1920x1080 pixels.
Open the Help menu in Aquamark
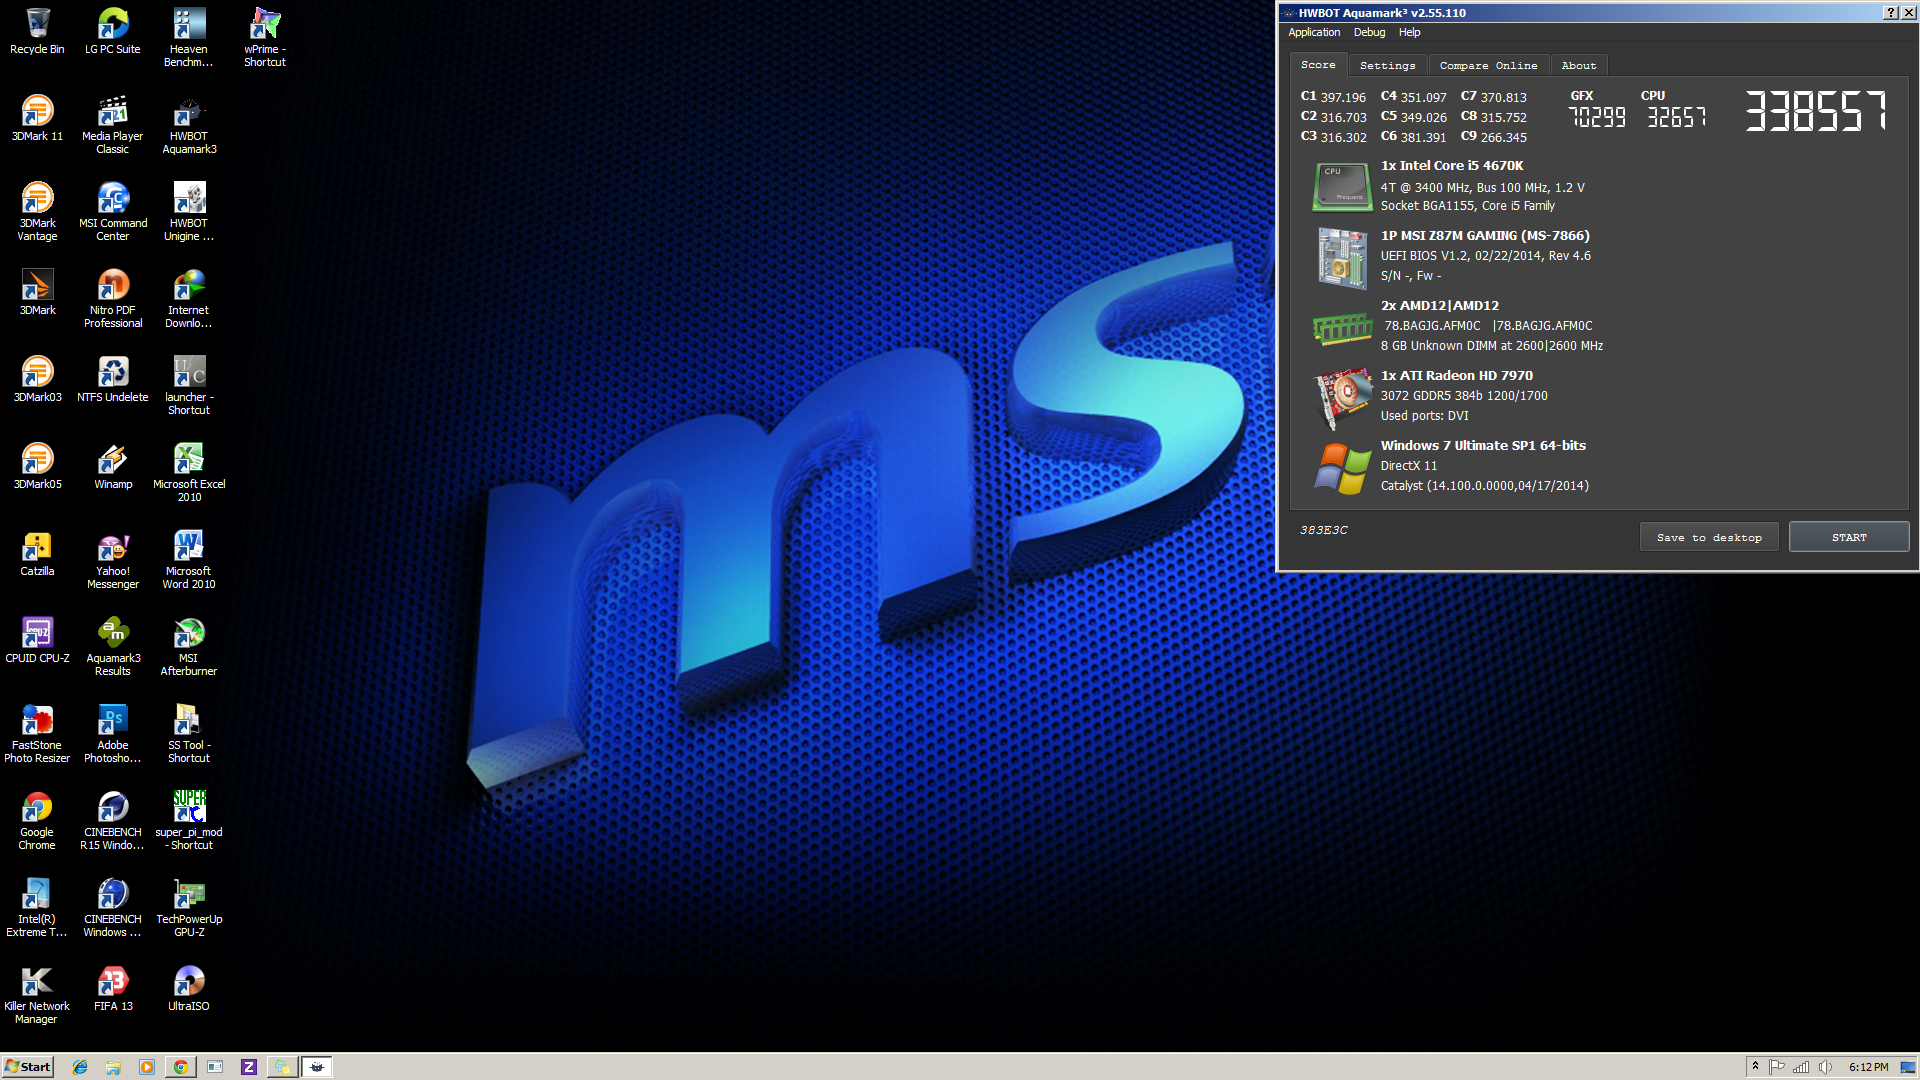(1409, 32)
